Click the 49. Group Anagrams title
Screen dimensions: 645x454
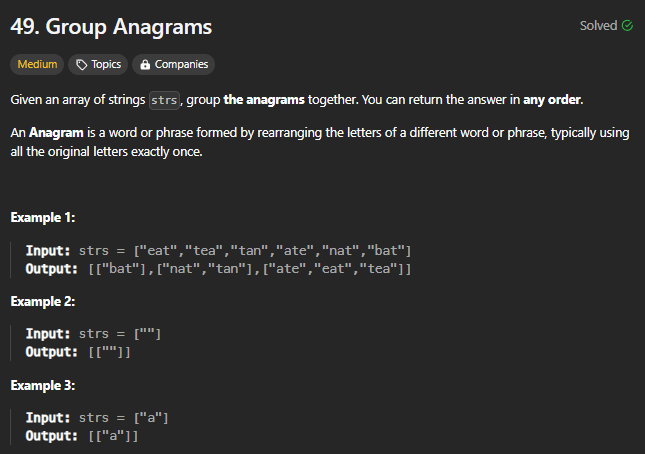111,27
